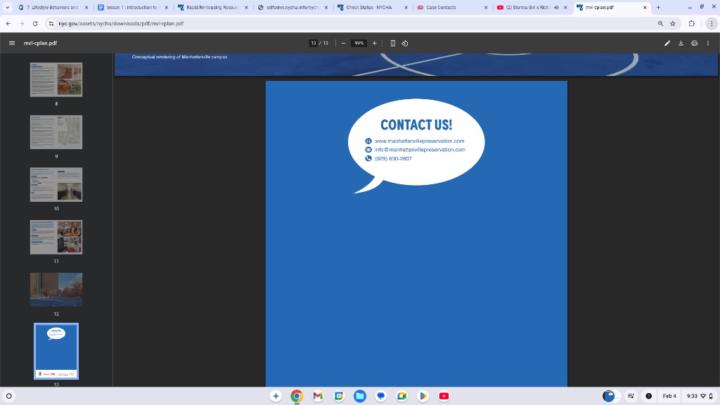Go back to the previous page
The height and width of the screenshot is (405, 720).
[x=8, y=23]
